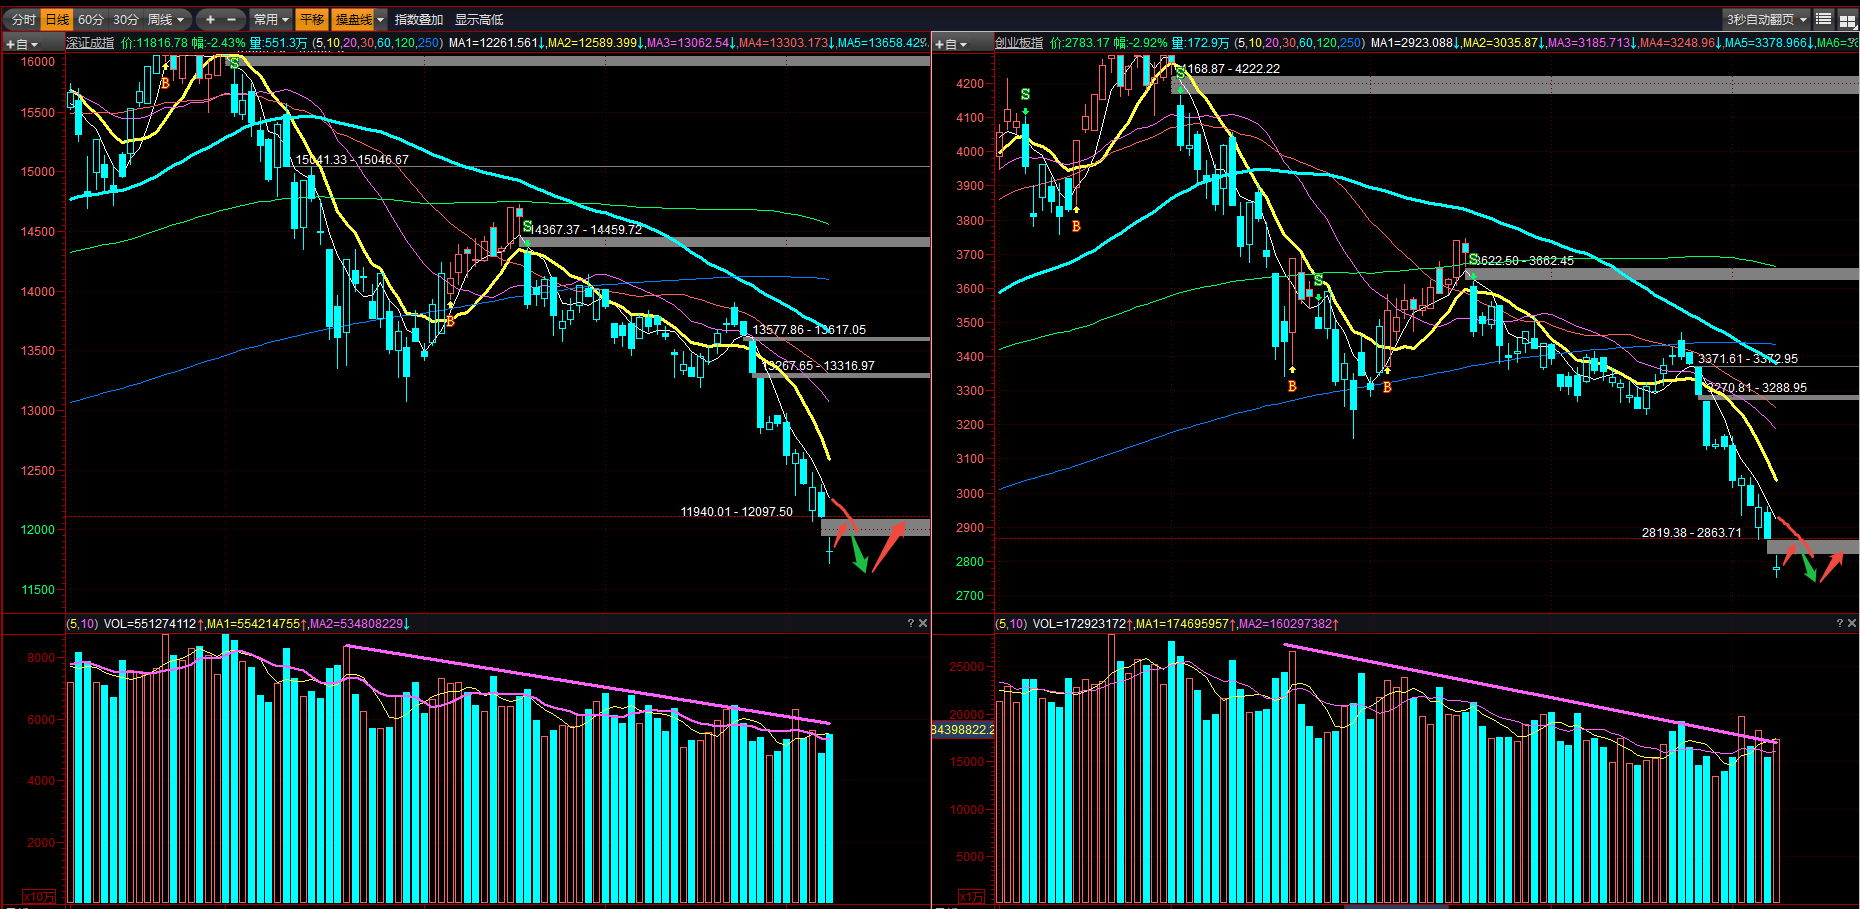Zoom out the chart with minus button

tap(232, 19)
